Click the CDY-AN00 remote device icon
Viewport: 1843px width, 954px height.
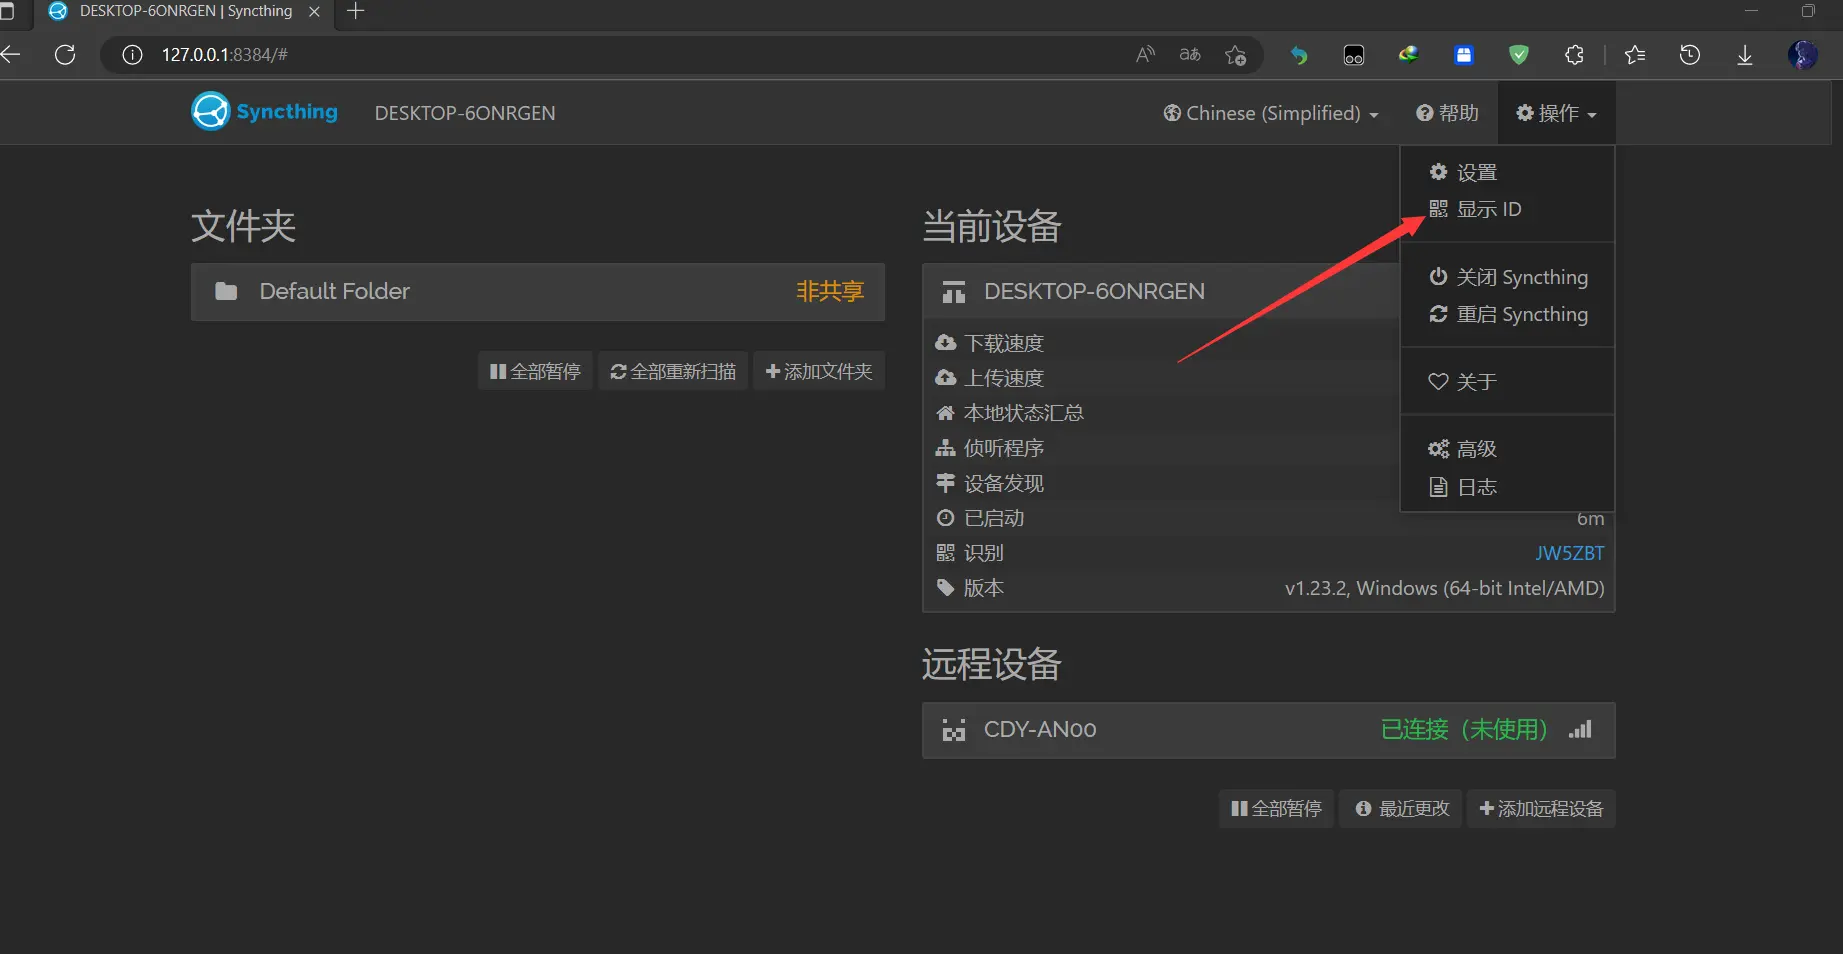954,730
